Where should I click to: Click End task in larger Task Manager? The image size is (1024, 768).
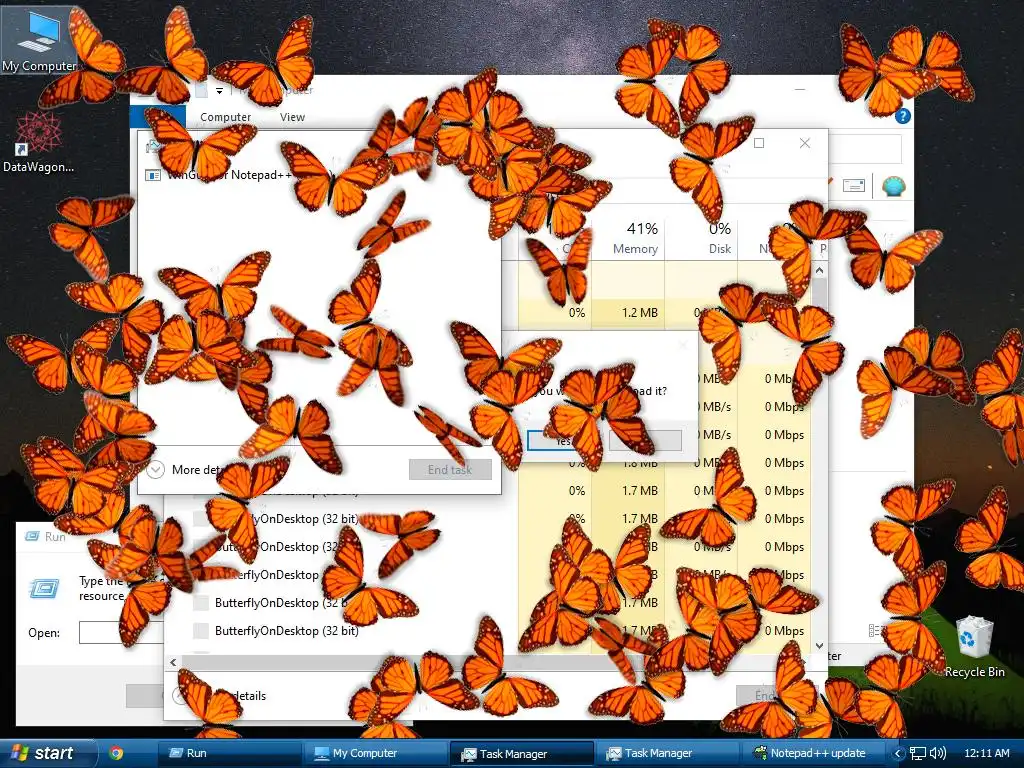[775, 696]
